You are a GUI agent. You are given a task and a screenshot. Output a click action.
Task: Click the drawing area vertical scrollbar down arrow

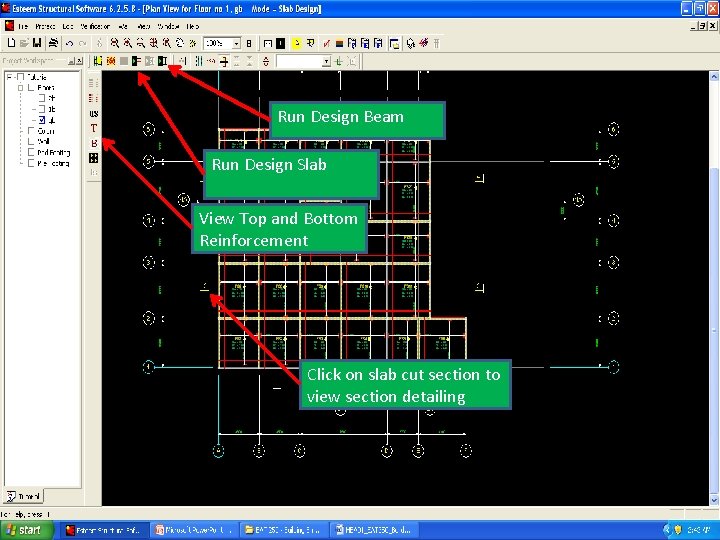[x=714, y=500]
